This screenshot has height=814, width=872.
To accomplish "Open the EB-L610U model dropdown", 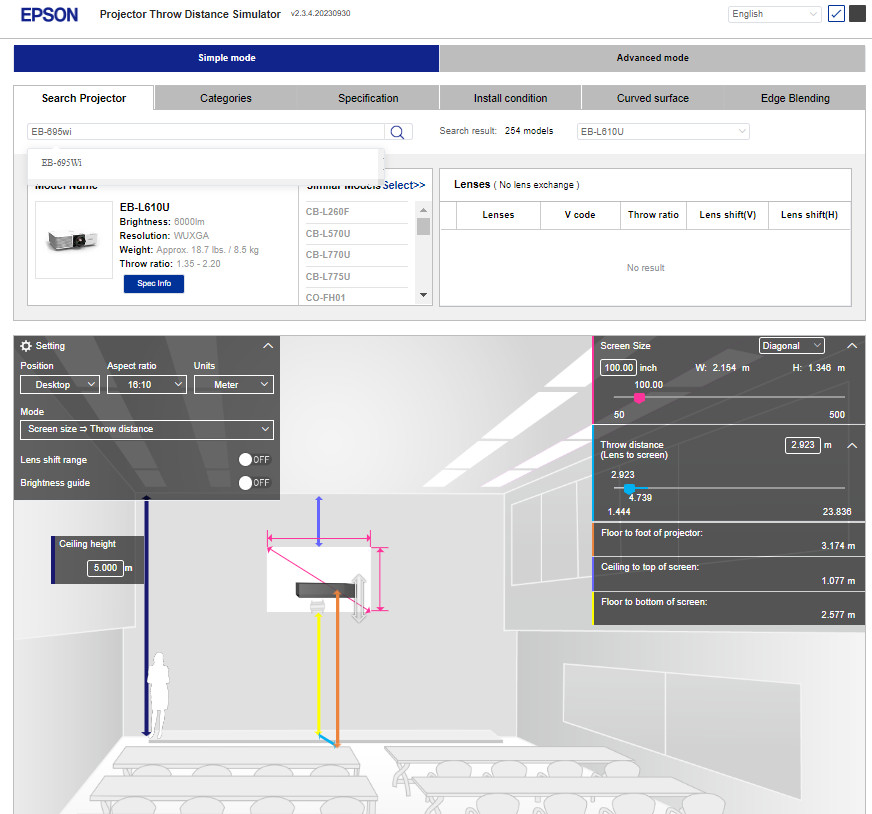I will tap(663, 132).
